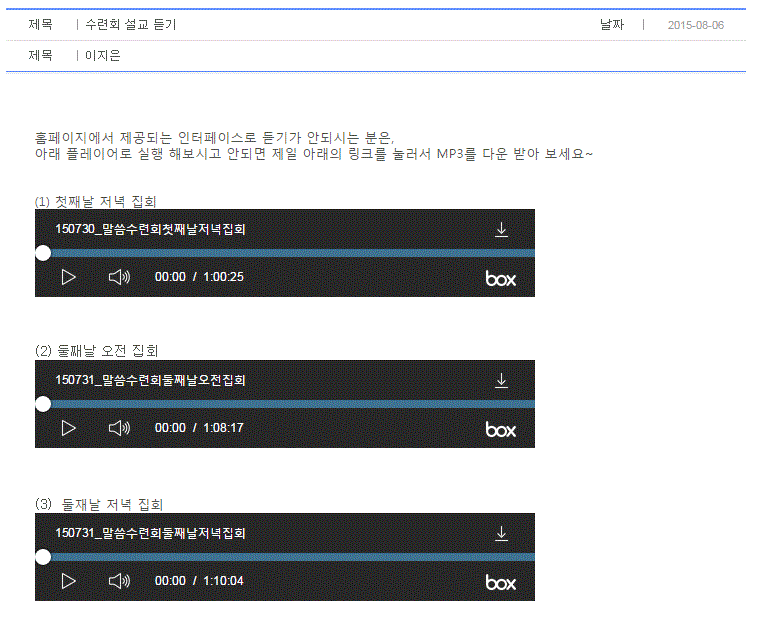Click the heading (3) 둘재날 저녁 집회
The height and width of the screenshot is (626, 761).
click(99, 505)
